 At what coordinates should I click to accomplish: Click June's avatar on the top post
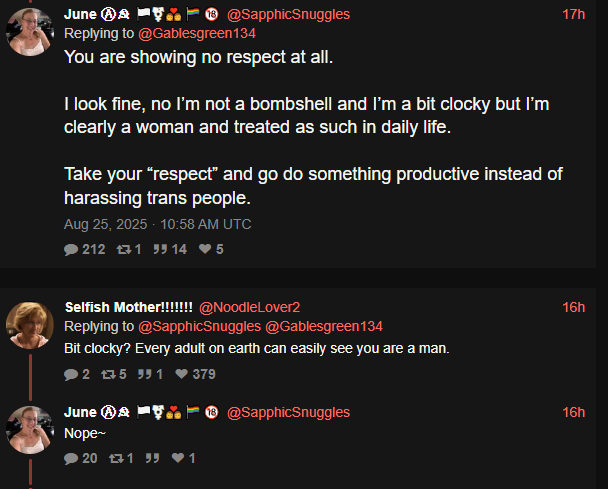[31, 33]
